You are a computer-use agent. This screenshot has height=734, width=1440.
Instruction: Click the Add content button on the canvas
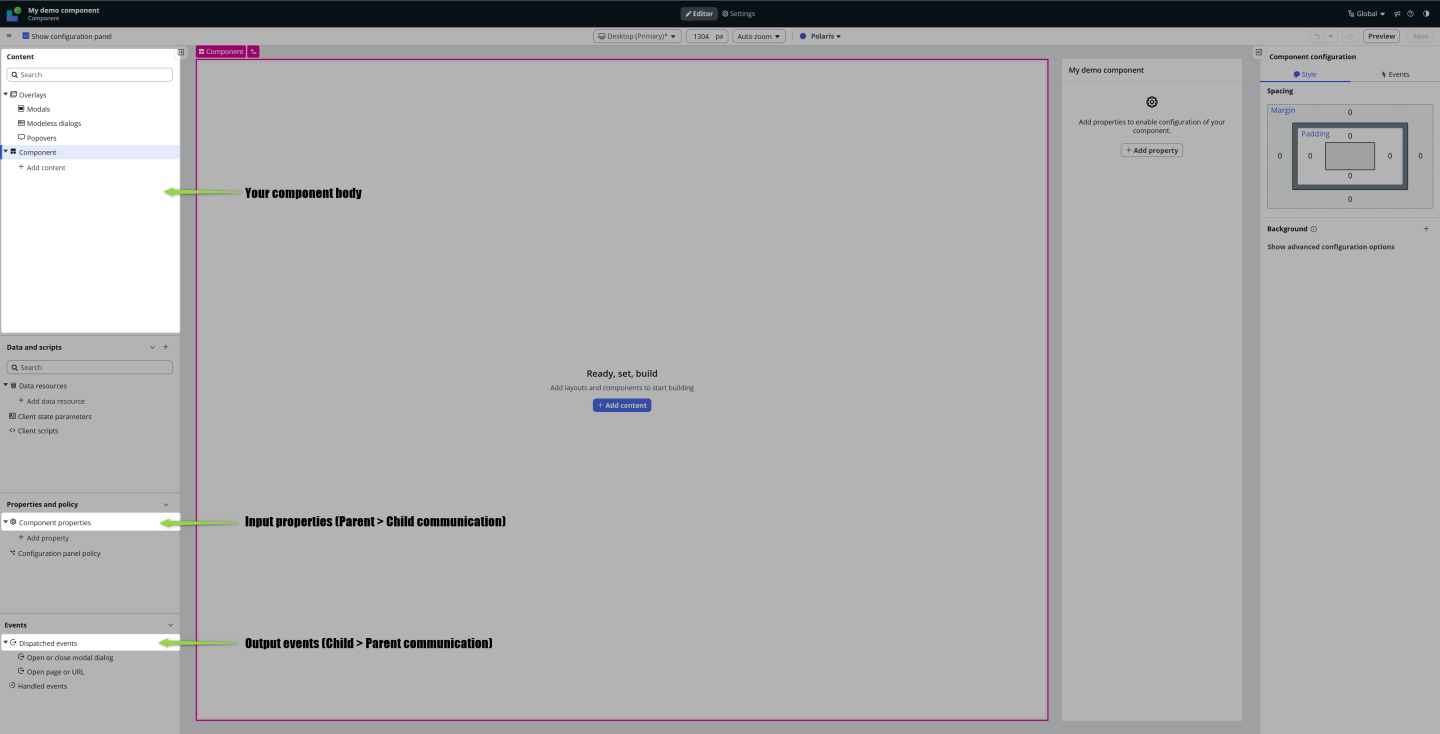(621, 405)
